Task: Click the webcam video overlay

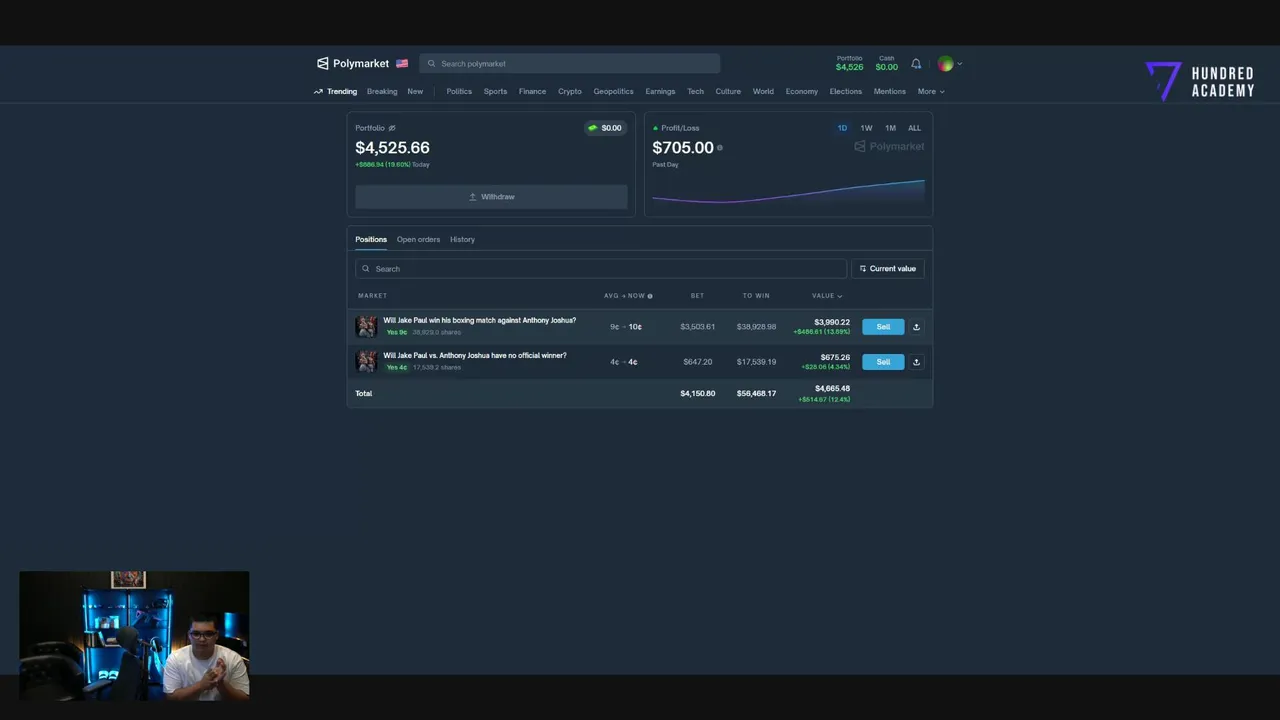Action: click(134, 635)
